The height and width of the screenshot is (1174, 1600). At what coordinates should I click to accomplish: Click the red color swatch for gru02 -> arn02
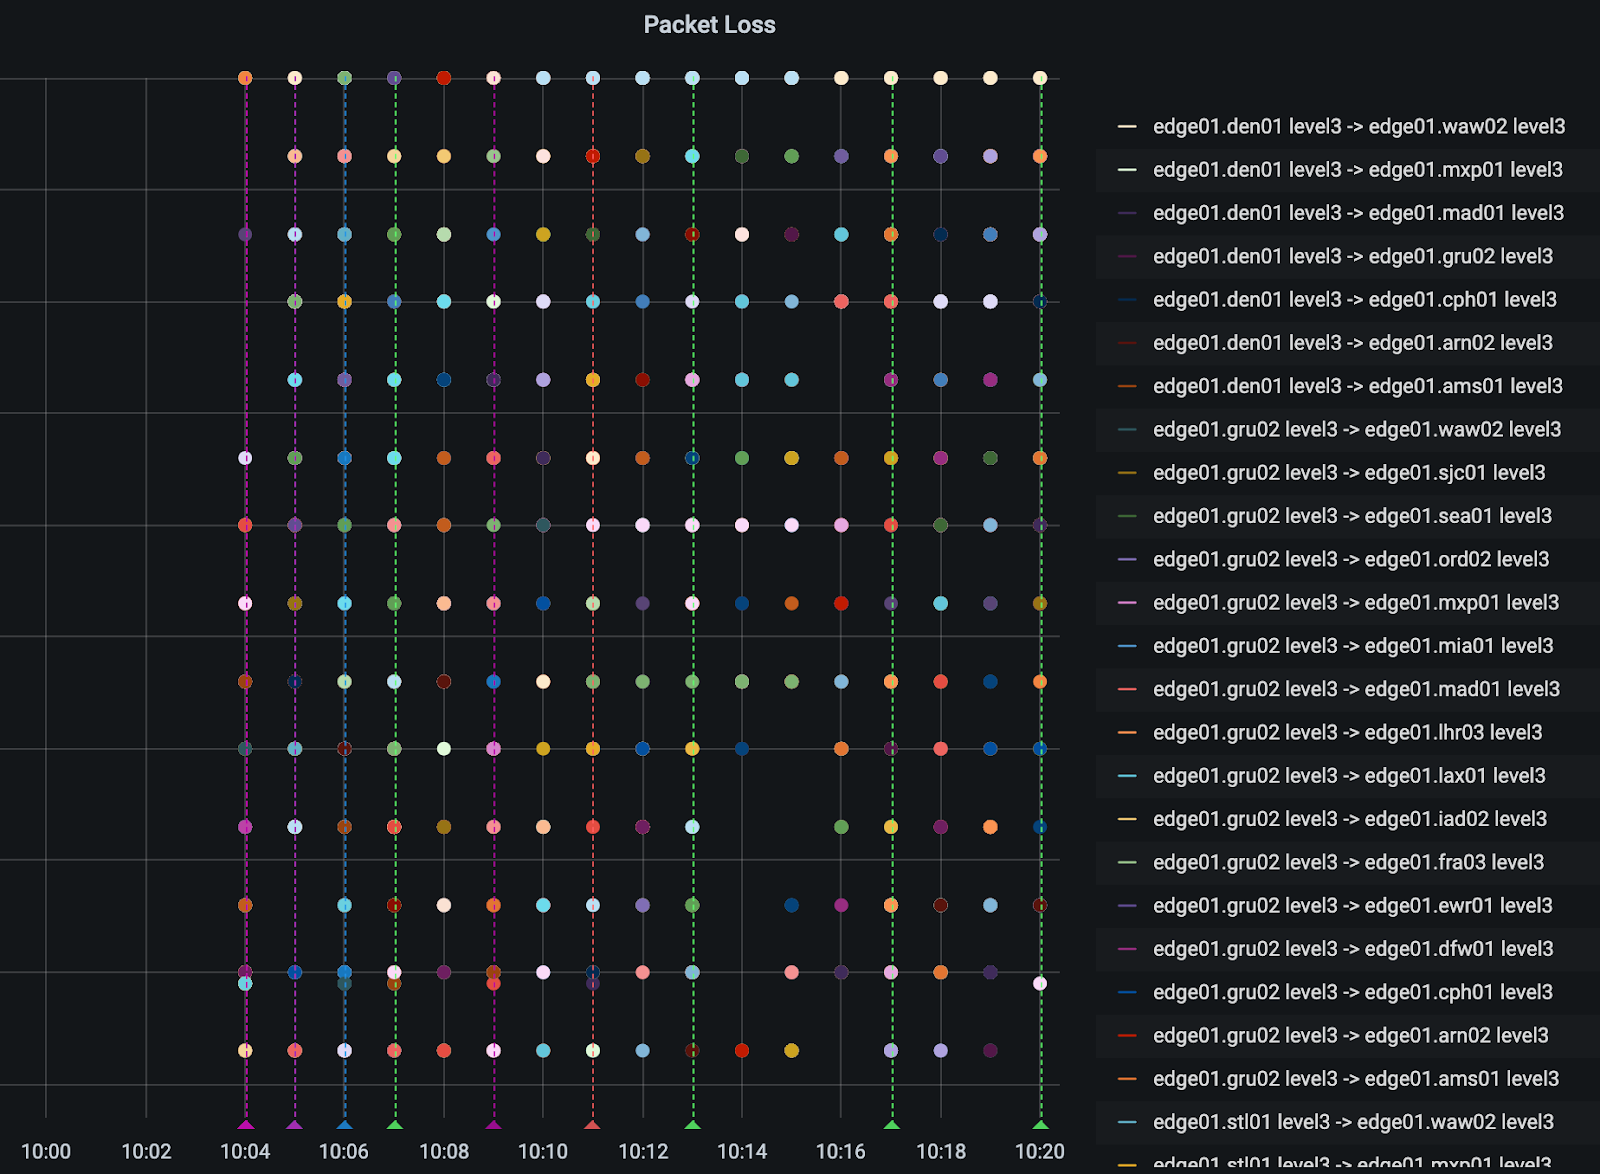click(x=1127, y=1035)
